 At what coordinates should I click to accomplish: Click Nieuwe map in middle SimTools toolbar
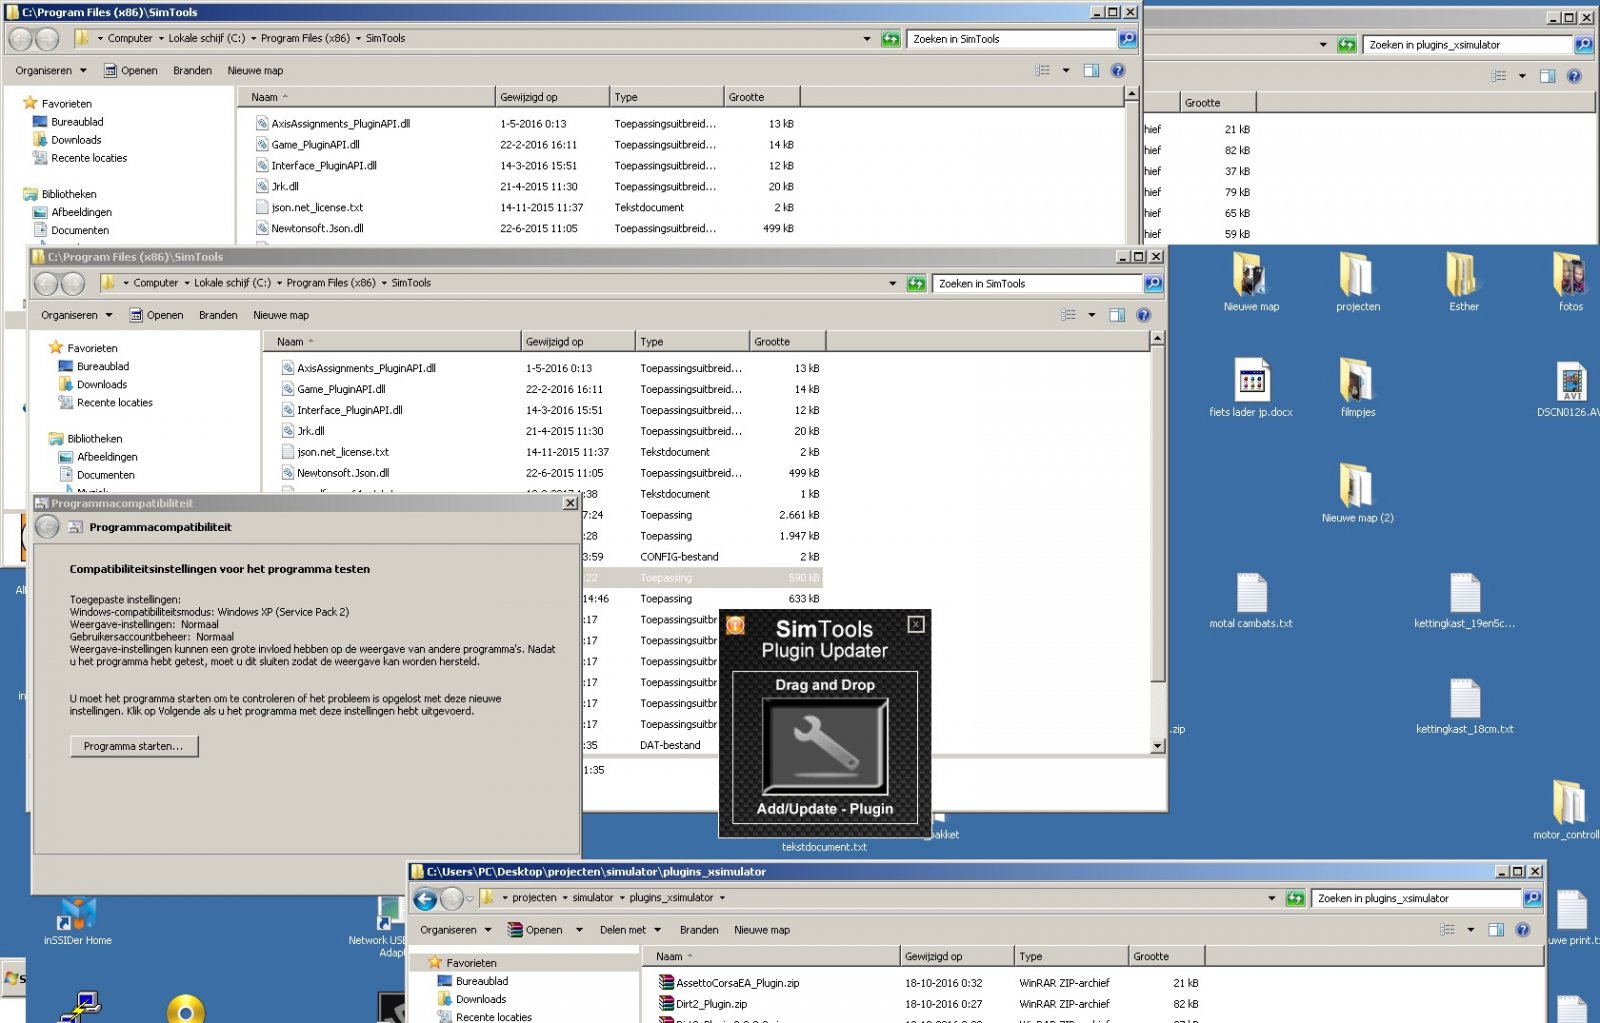point(281,315)
